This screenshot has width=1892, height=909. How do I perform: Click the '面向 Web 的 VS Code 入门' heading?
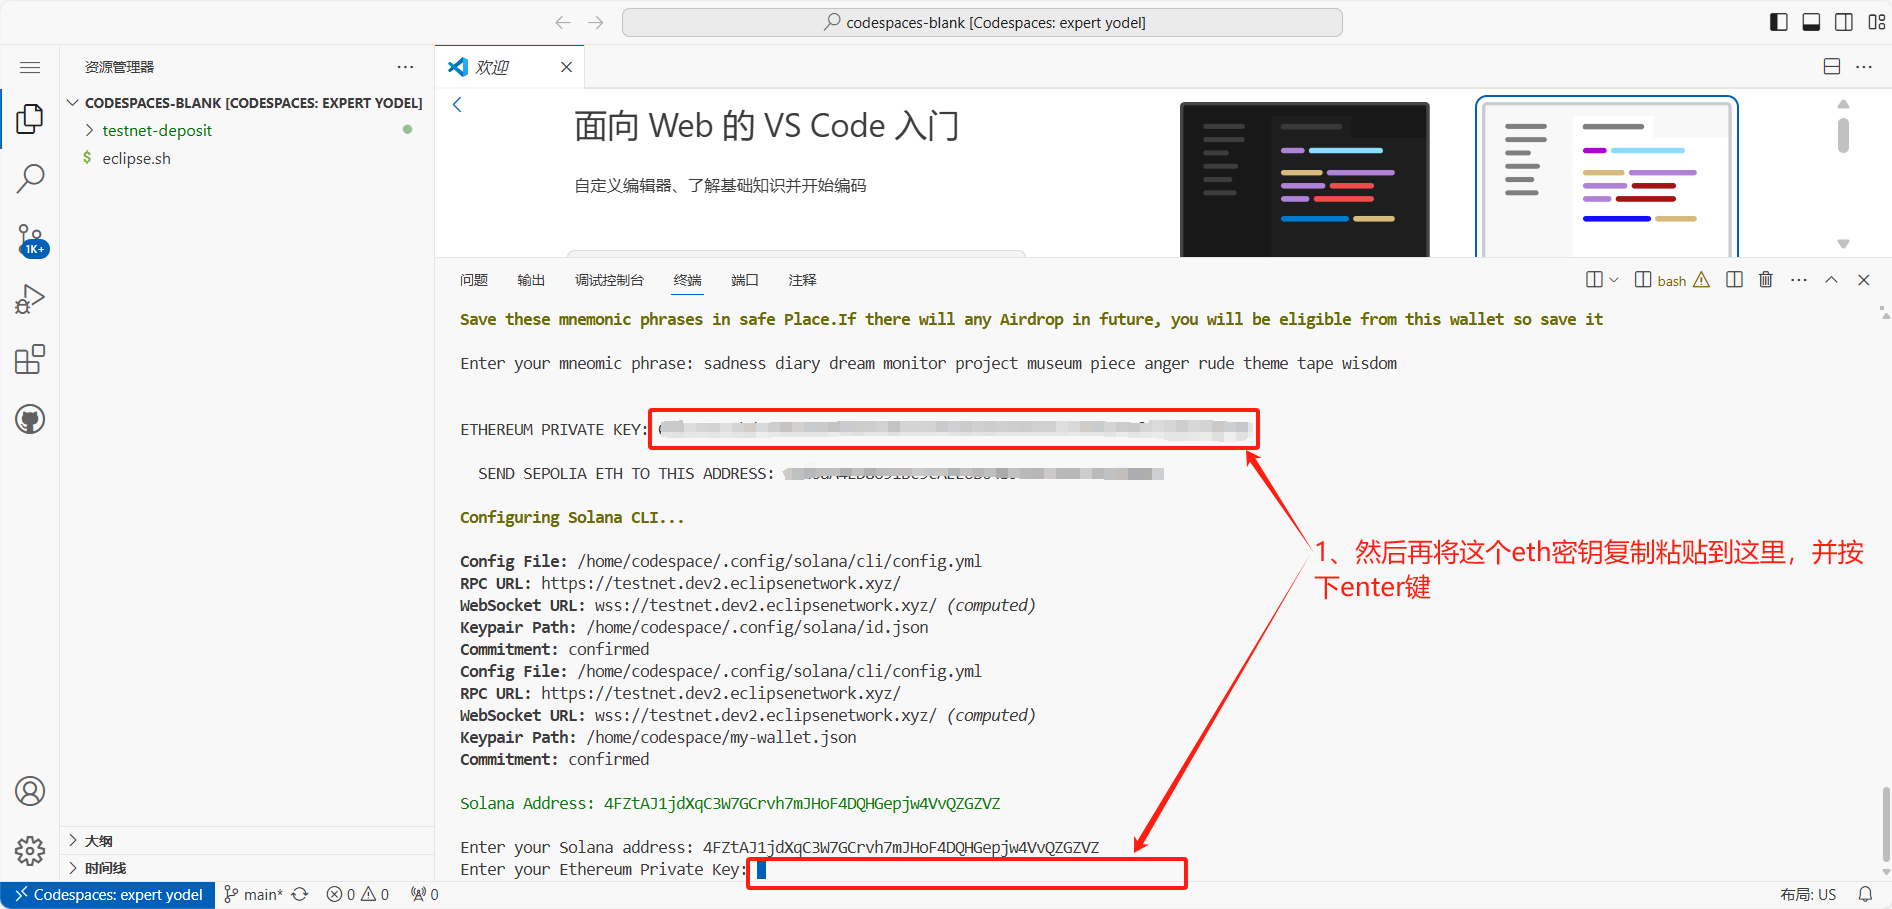click(766, 126)
